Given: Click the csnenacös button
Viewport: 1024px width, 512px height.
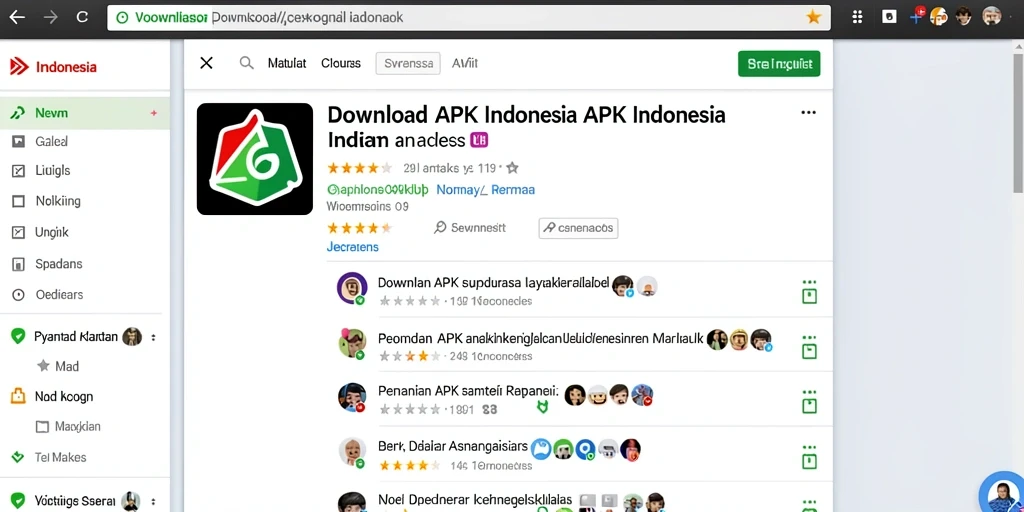Looking at the screenshot, I should 579,228.
